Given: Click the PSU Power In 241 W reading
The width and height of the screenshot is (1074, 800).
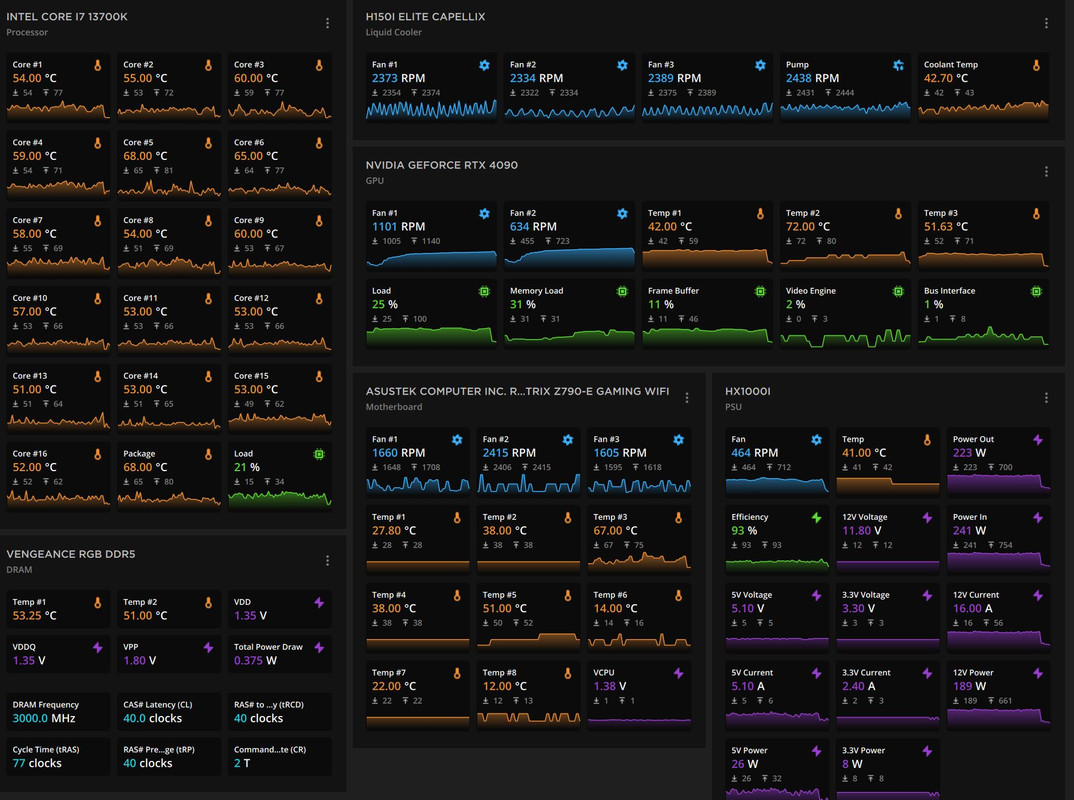Looking at the screenshot, I should 969,530.
